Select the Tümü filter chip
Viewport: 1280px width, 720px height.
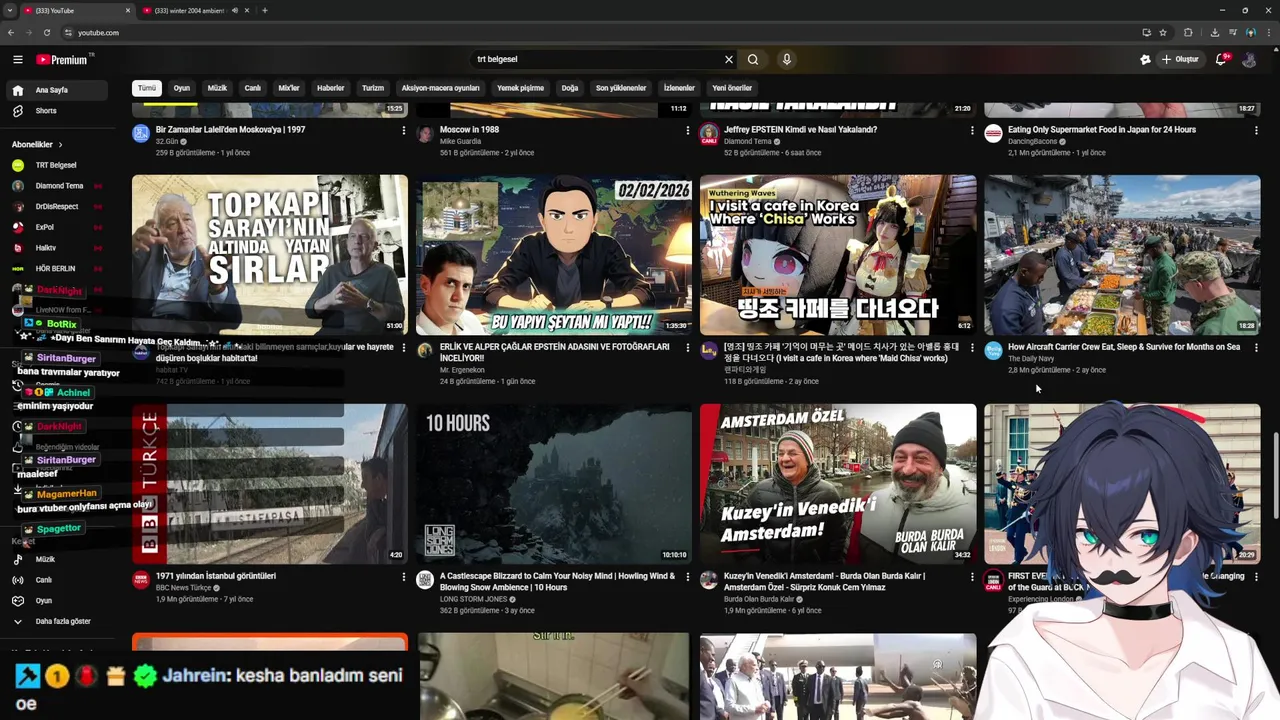[147, 88]
